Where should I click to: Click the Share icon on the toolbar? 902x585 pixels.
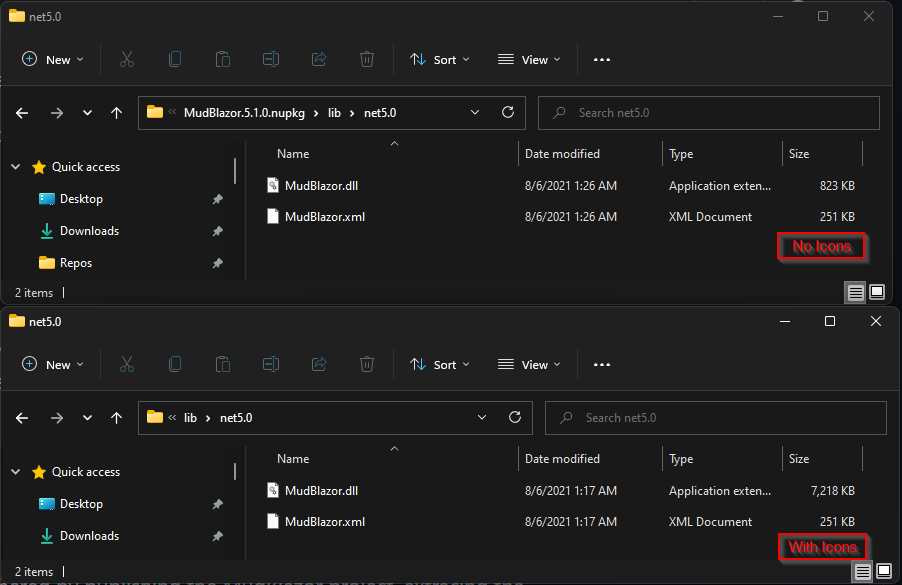point(318,59)
